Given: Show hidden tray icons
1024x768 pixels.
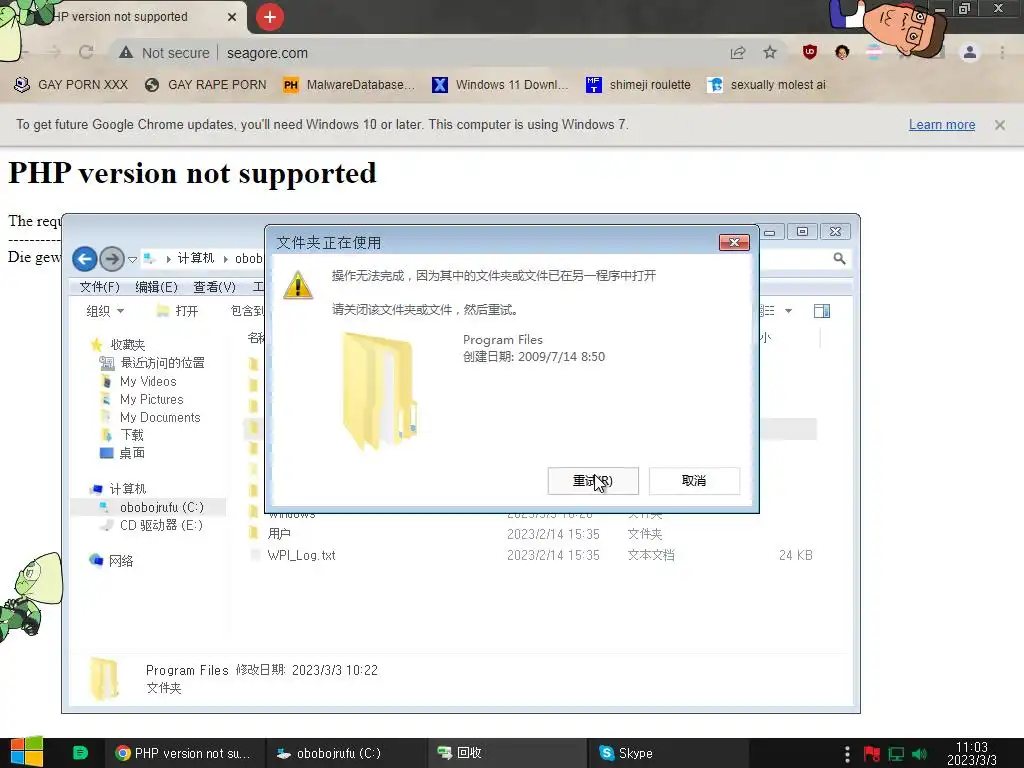Looking at the screenshot, I should coord(847,754).
